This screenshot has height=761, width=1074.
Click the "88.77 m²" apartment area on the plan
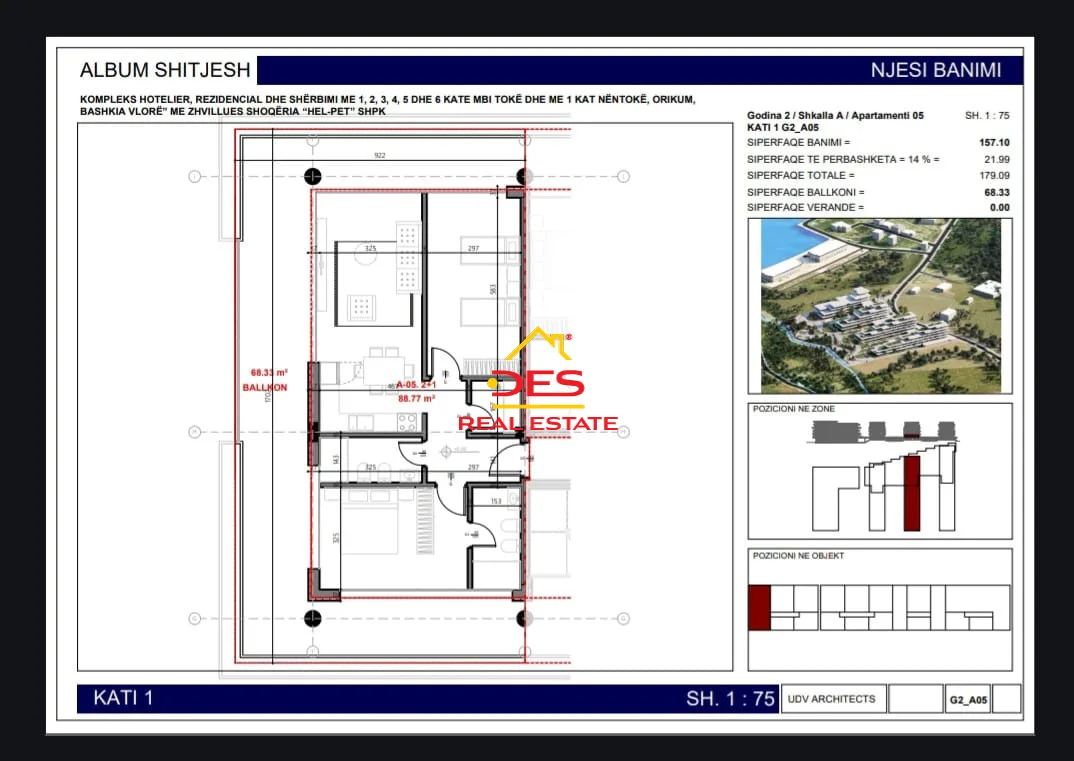coord(416,398)
